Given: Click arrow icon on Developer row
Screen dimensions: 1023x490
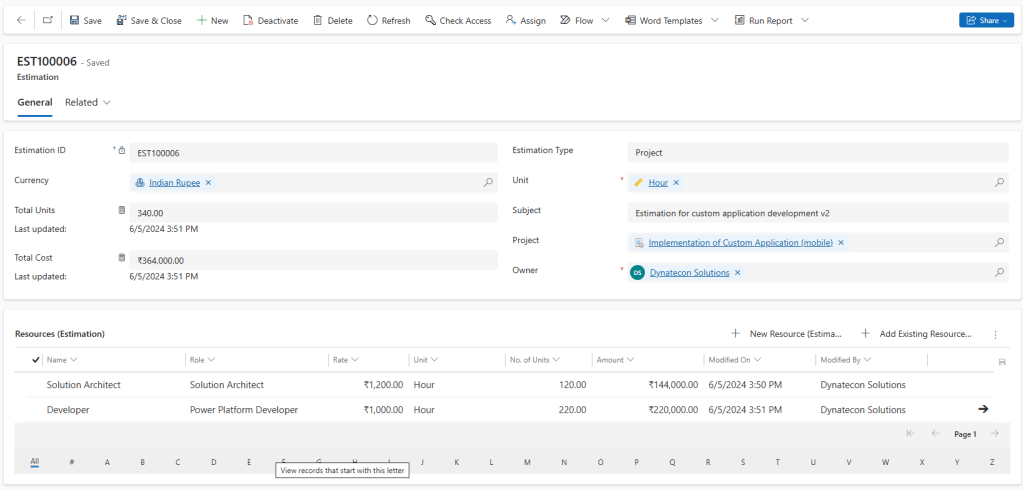Looking at the screenshot, I should coord(982,409).
